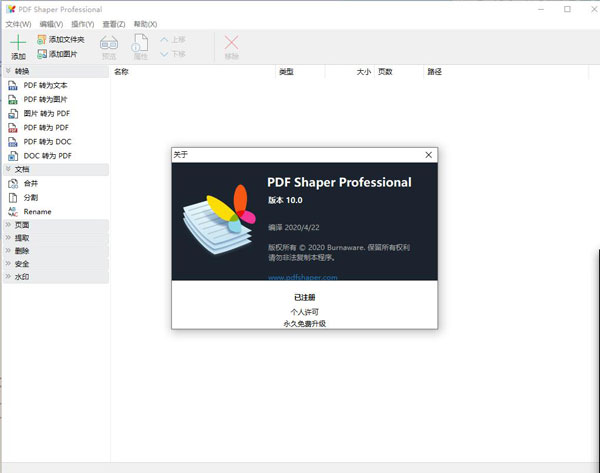Open the 查看(Z) menu
The width and height of the screenshot is (600, 473).
114,24
